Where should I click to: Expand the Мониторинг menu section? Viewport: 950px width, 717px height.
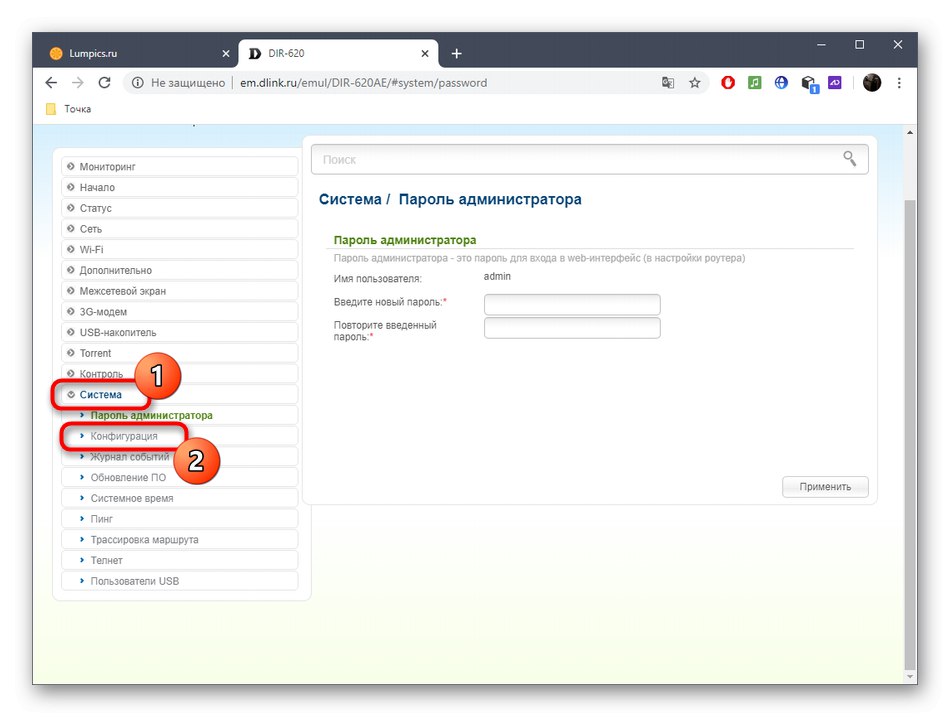pos(179,167)
